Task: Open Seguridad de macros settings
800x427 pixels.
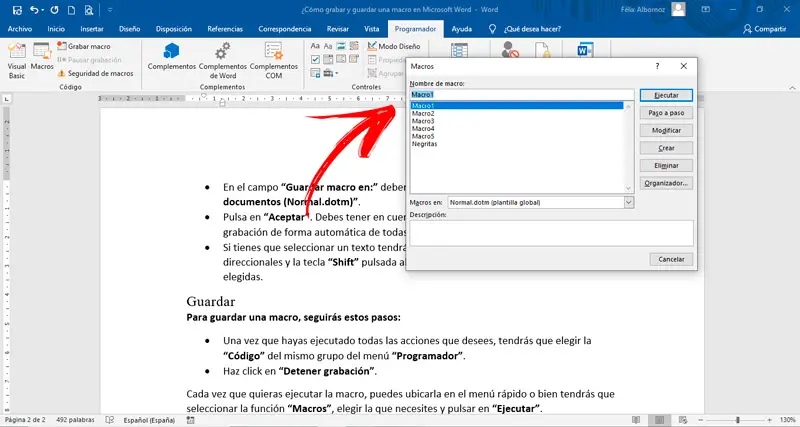Action: click(x=95, y=73)
